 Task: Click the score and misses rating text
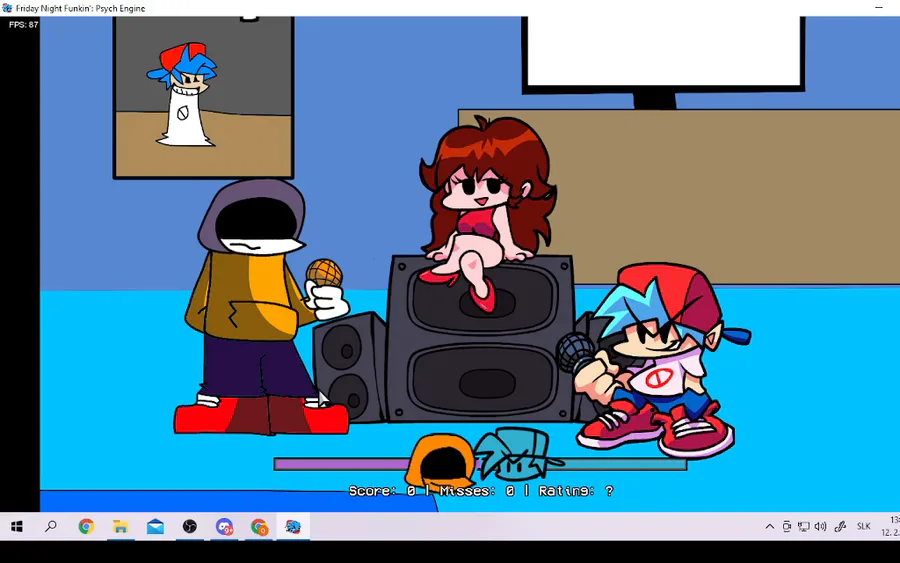pos(481,491)
